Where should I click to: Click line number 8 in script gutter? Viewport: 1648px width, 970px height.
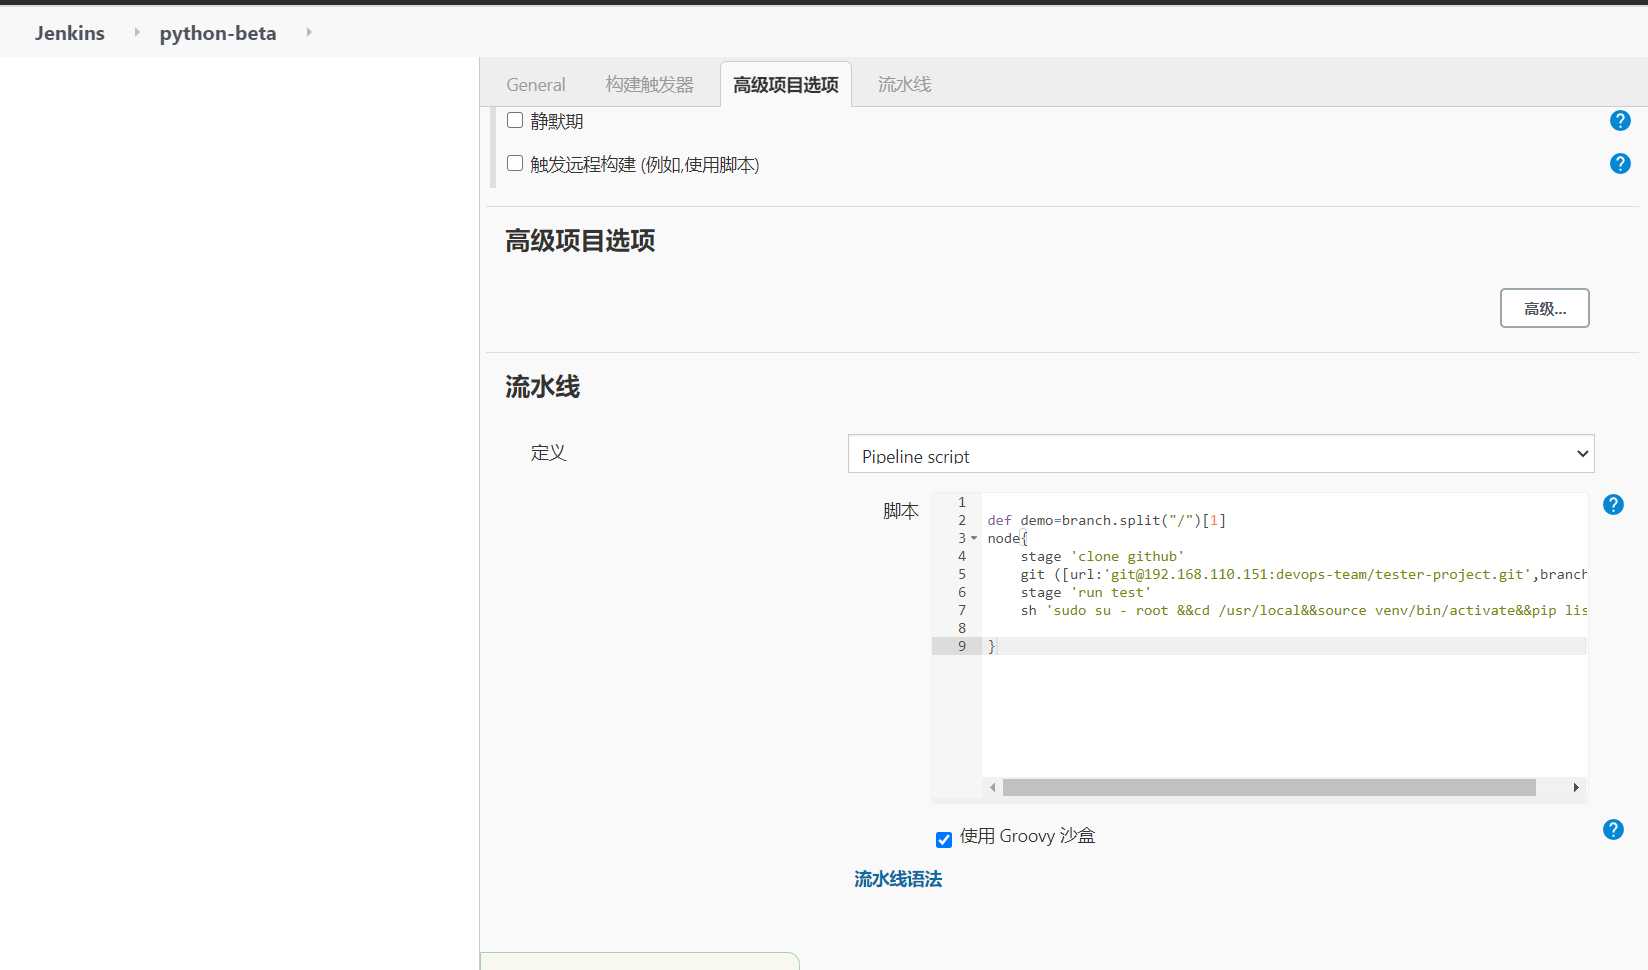962,628
